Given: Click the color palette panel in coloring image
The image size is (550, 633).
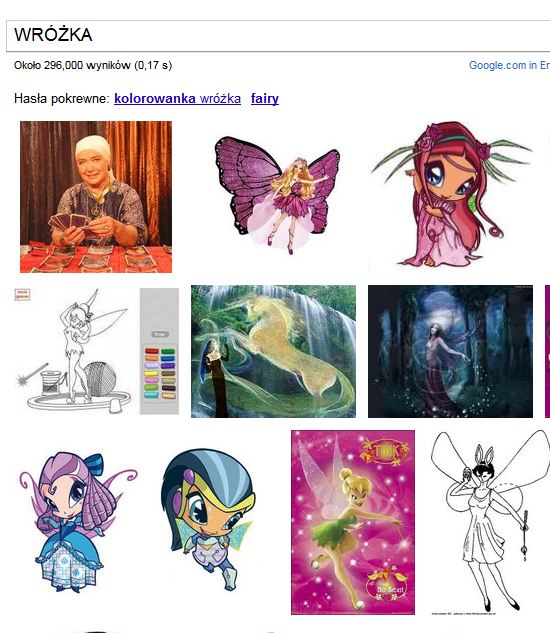Looking at the screenshot, I should click(x=160, y=351).
